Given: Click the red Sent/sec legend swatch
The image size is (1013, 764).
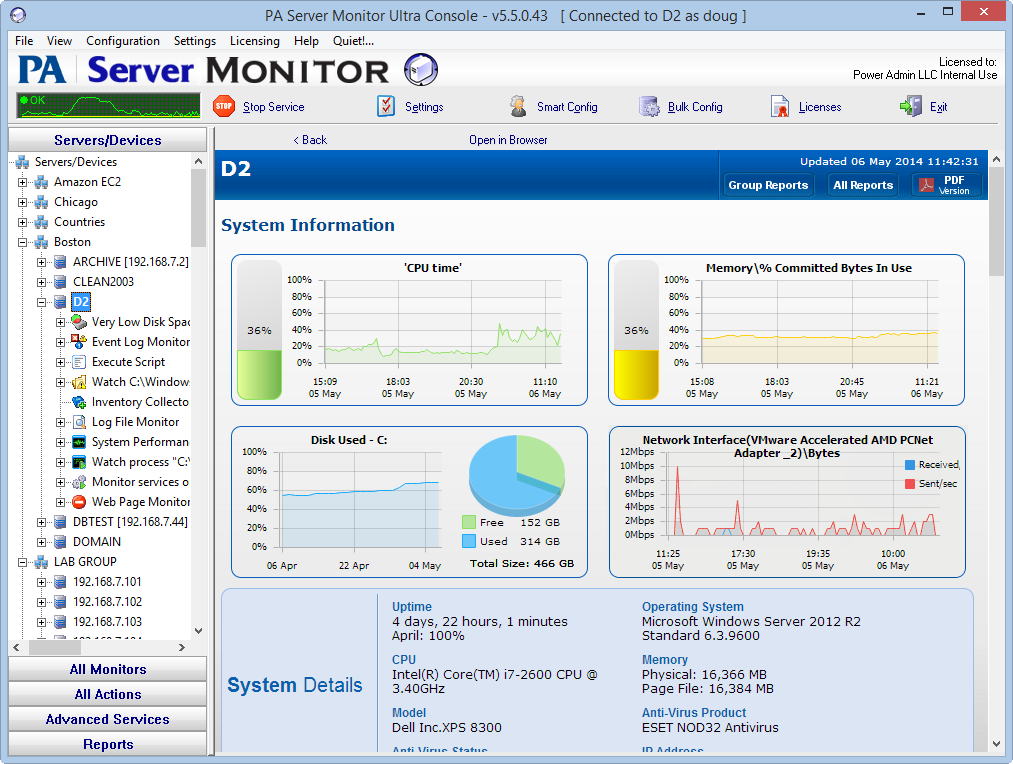Looking at the screenshot, I should 910,484.
